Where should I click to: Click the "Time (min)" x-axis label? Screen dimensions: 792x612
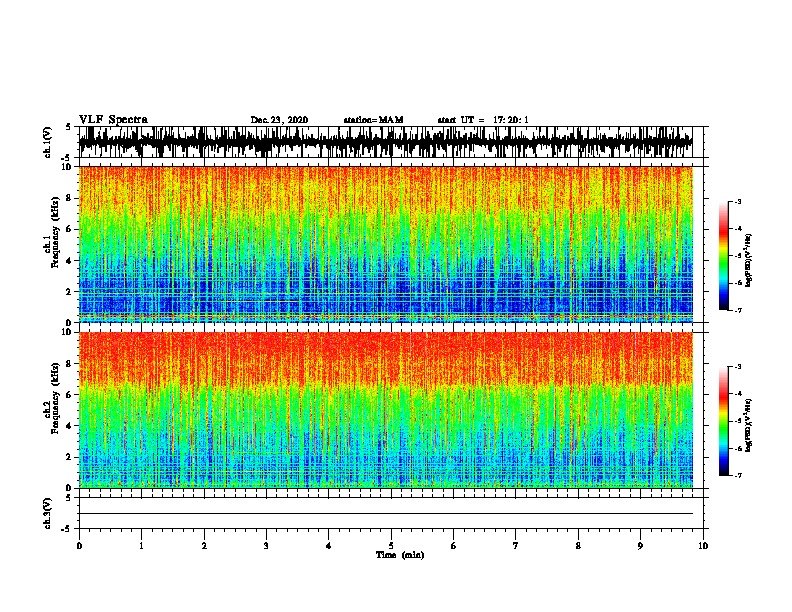[400, 555]
